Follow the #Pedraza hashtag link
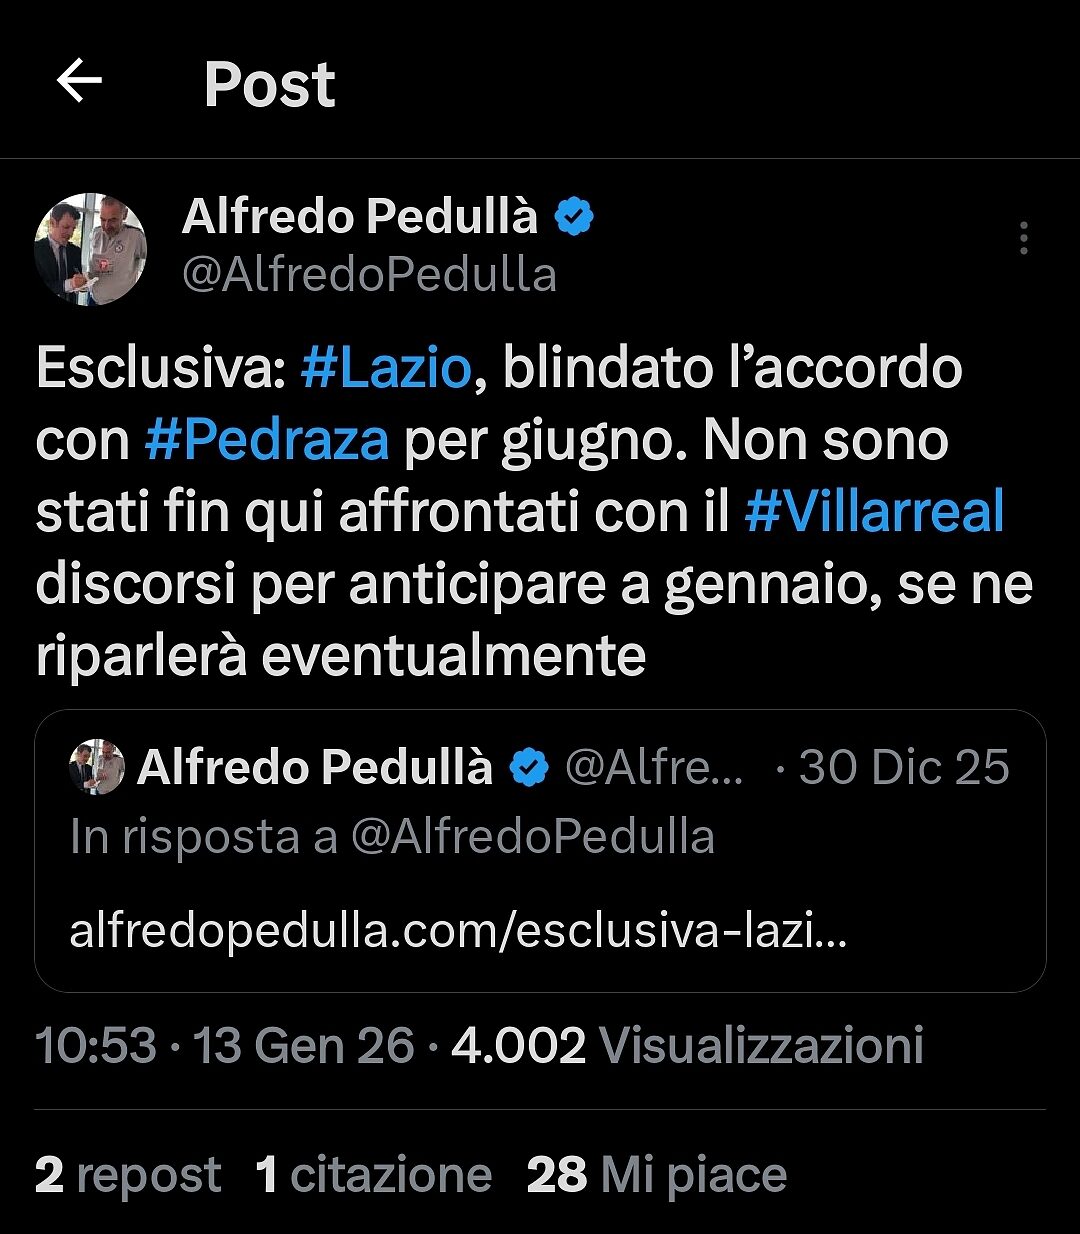Viewport: 1080px width, 1234px height. 267,439
